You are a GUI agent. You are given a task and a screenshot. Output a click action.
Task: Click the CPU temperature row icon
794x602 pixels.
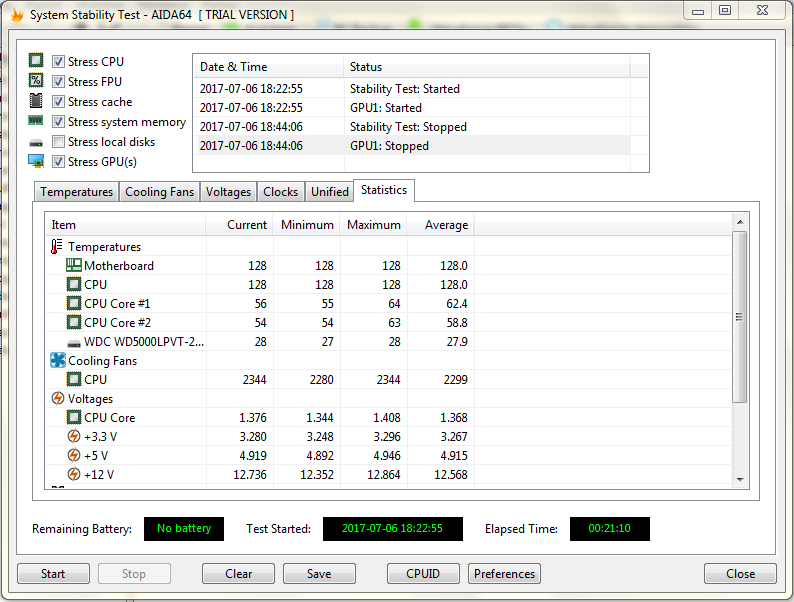pos(74,285)
